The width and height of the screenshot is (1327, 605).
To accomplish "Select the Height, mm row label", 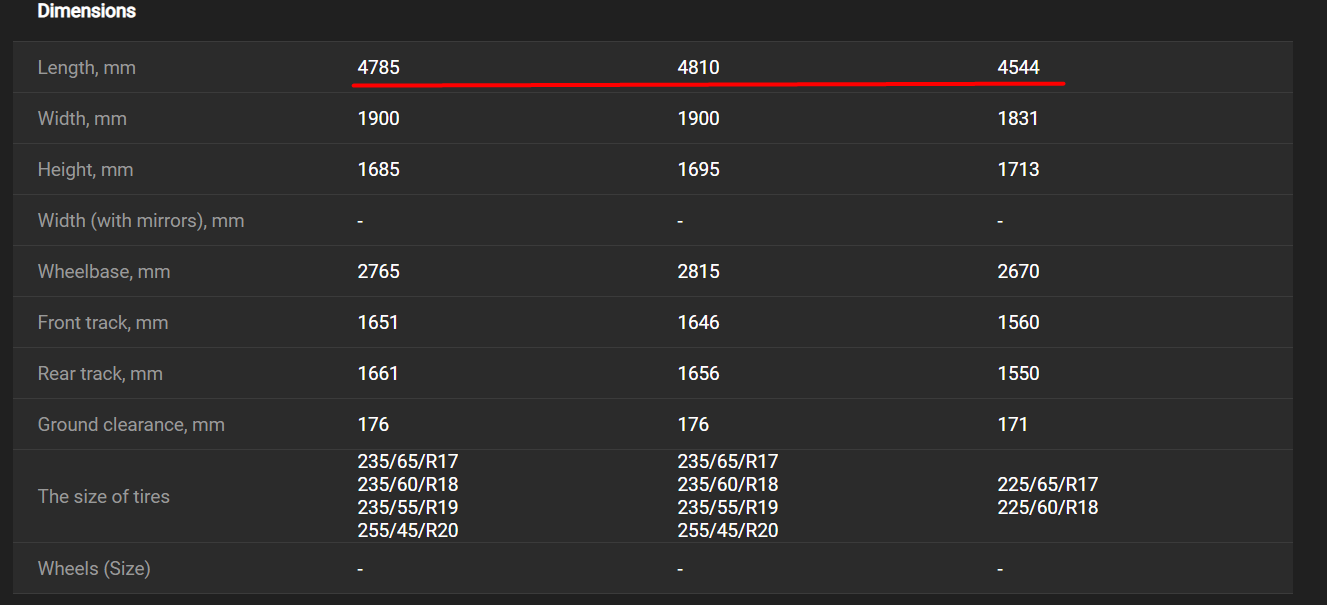I will pos(85,170).
